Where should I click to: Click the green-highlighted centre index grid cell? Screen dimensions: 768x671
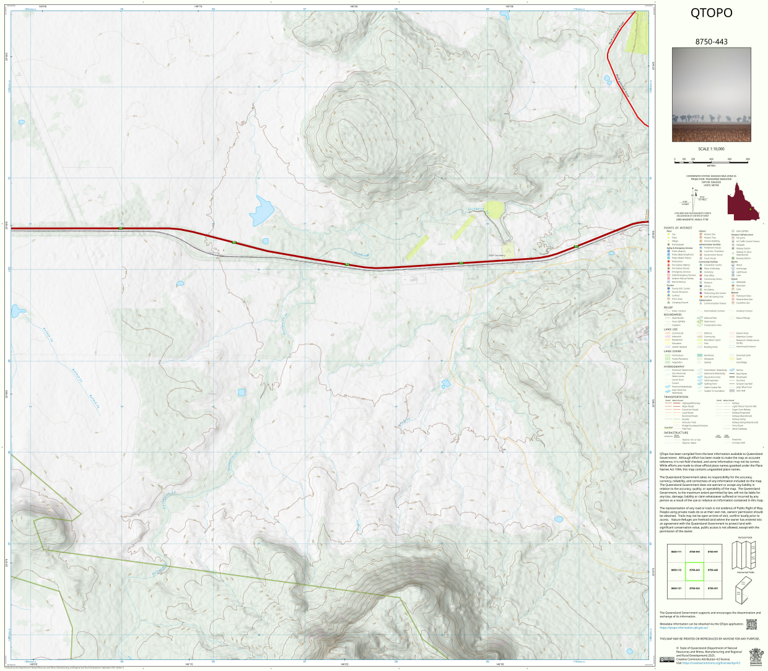[x=695, y=571]
